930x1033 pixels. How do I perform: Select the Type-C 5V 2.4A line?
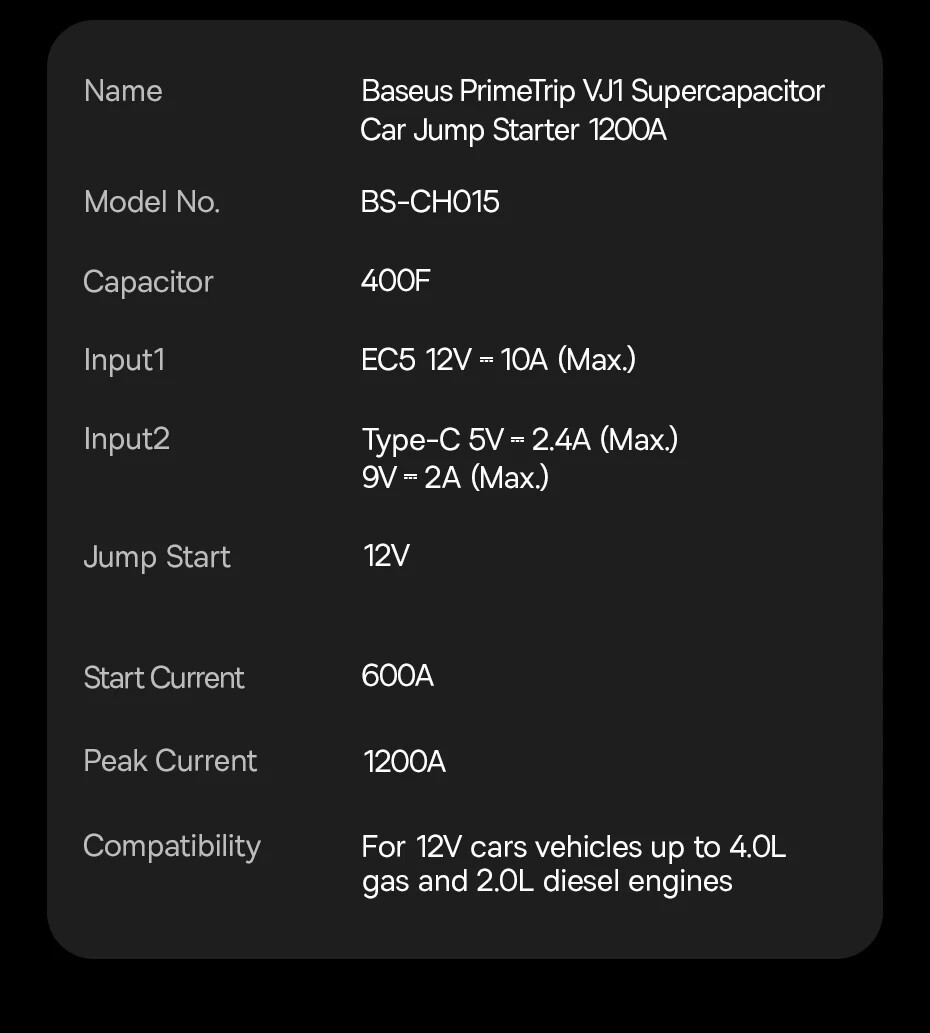click(x=520, y=440)
